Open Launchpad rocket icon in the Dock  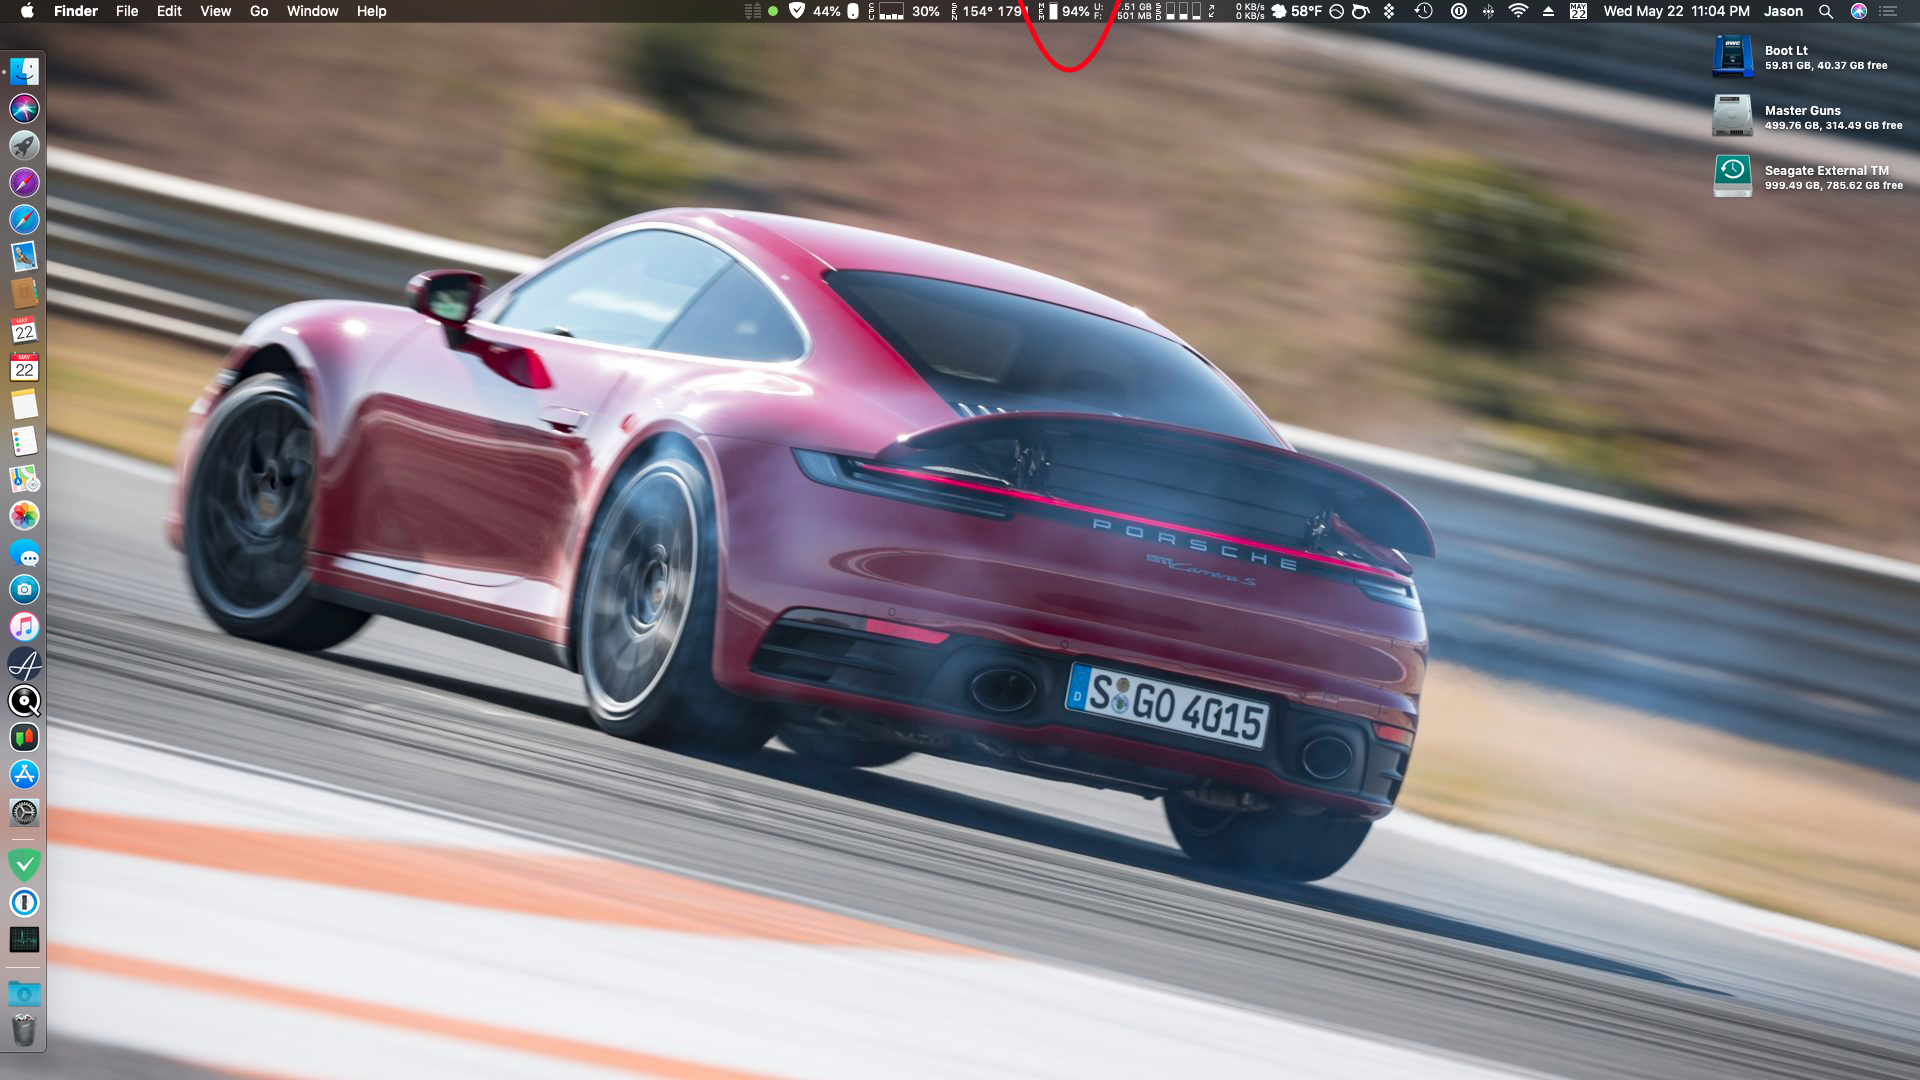24,145
